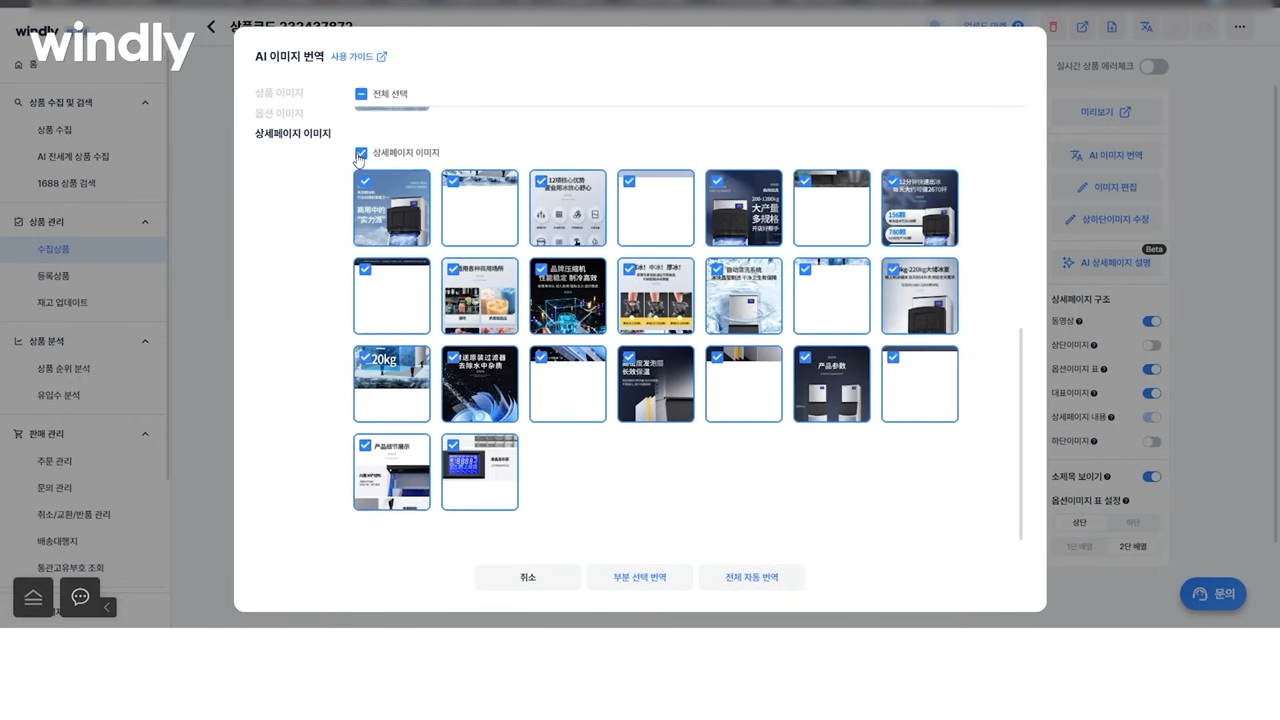Click the AI 상세페이지 설명 button
The image size is (1280, 720).
pos(1106,262)
